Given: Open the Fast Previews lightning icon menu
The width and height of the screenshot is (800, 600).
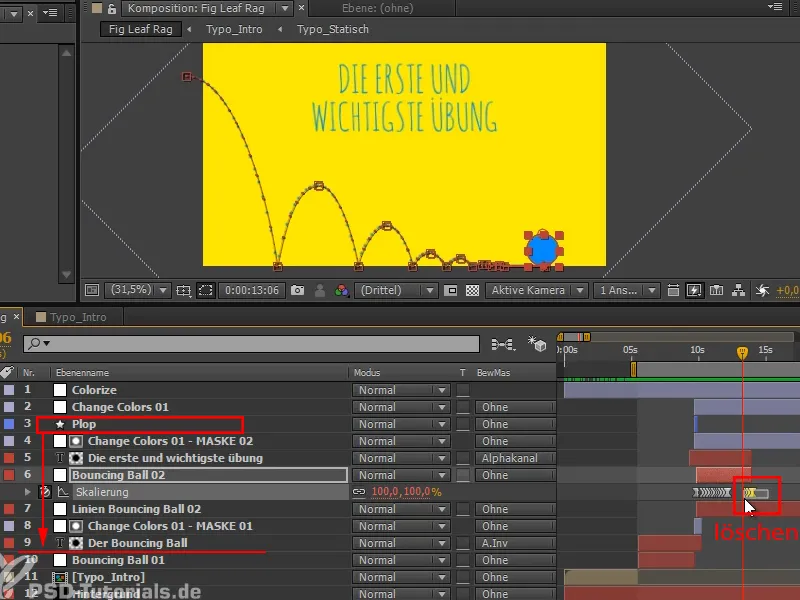Looking at the screenshot, I should click(695, 290).
